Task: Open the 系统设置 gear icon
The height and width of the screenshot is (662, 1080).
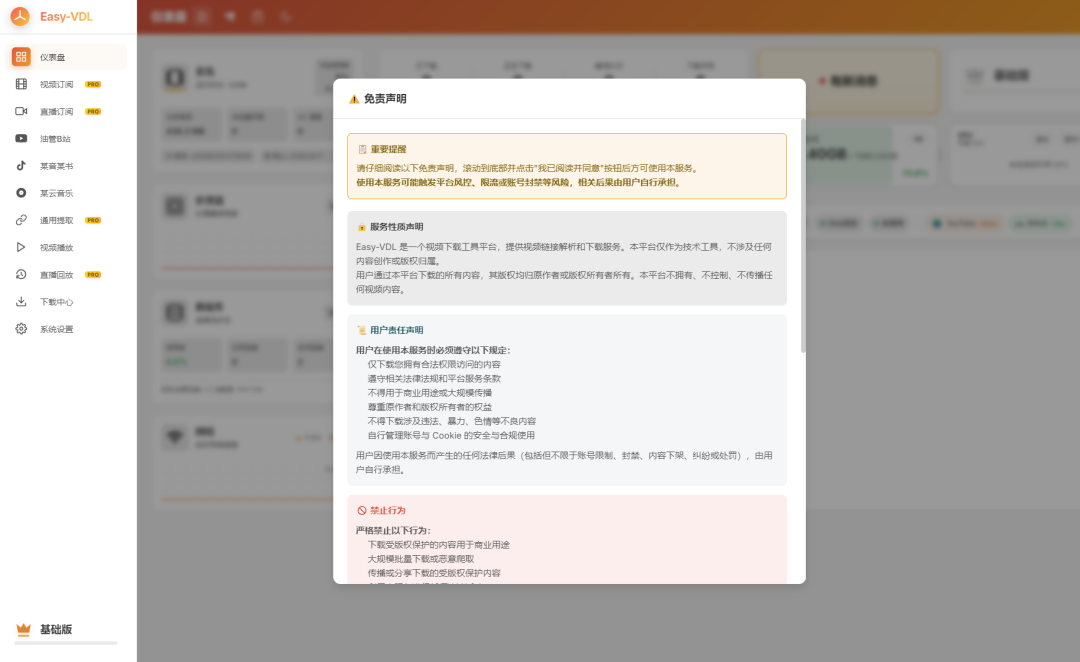Action: (x=20, y=328)
